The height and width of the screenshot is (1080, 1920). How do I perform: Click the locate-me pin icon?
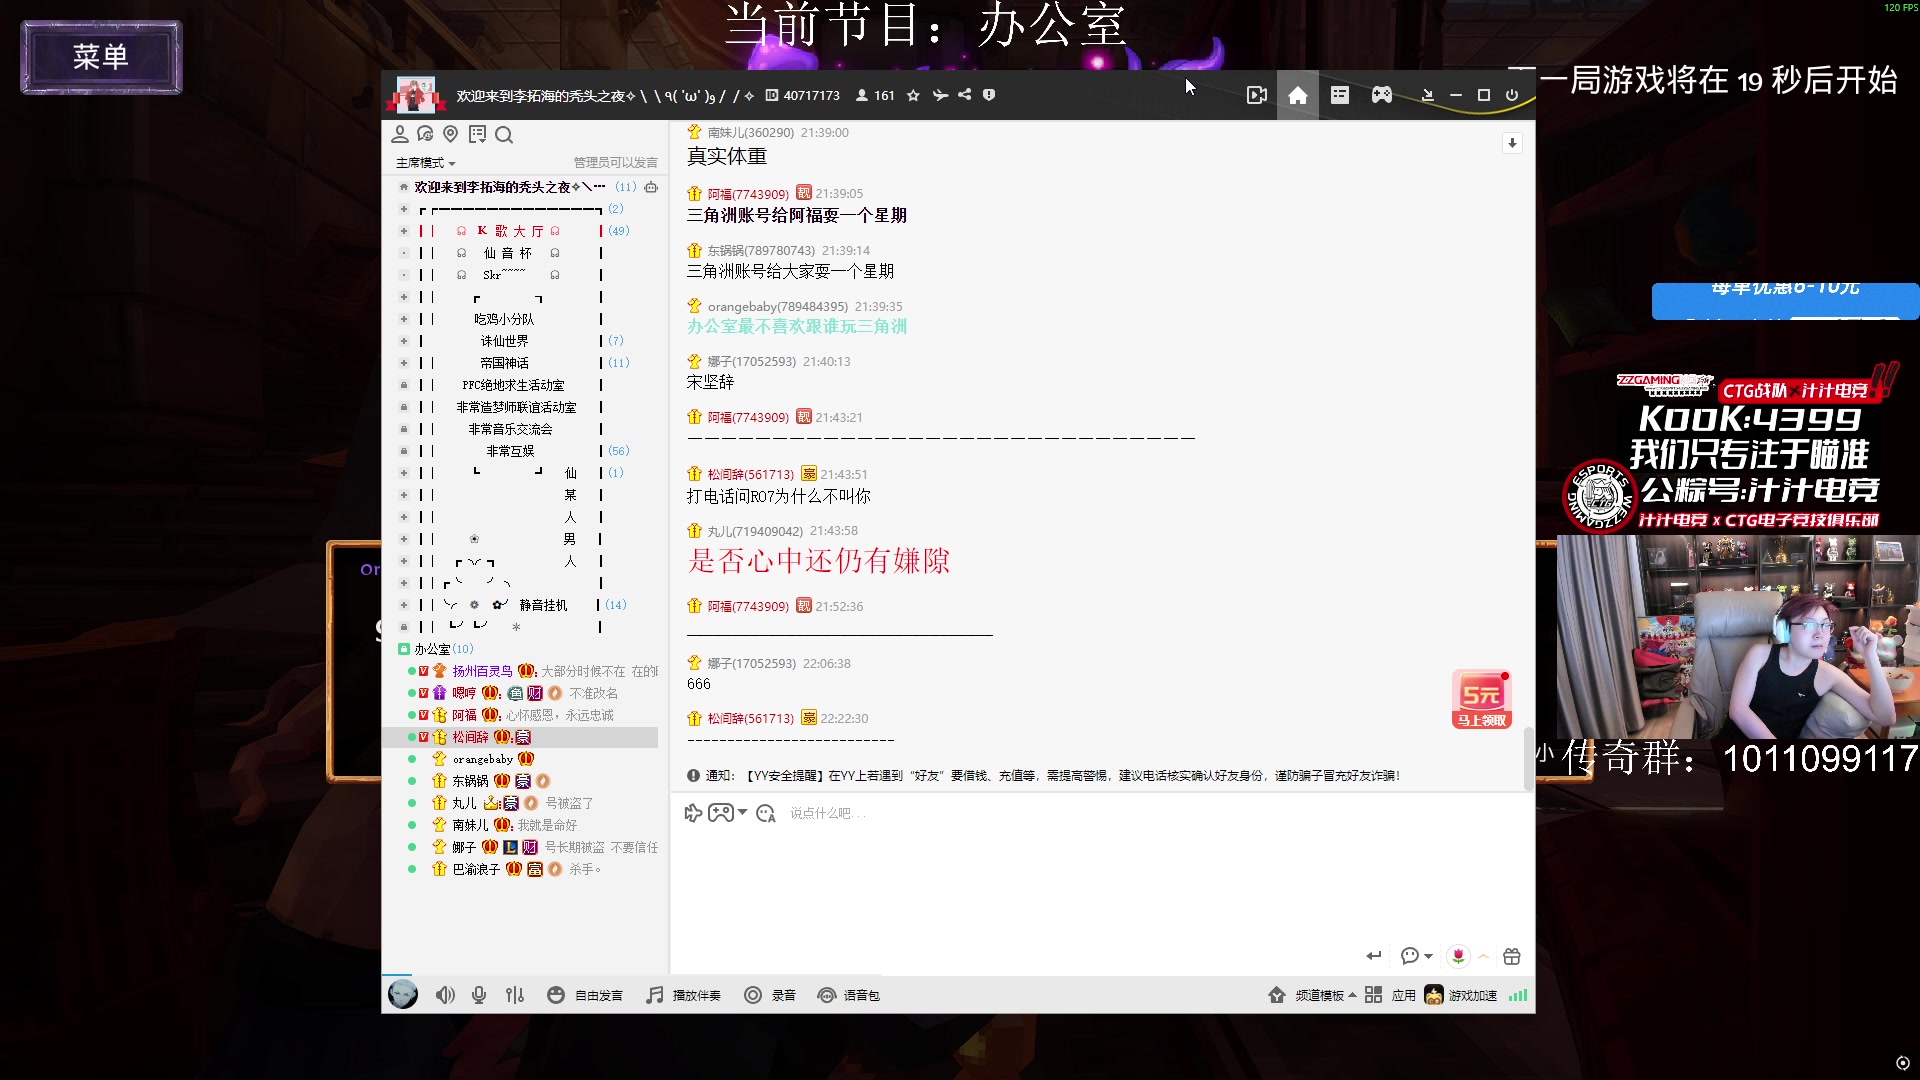450,134
